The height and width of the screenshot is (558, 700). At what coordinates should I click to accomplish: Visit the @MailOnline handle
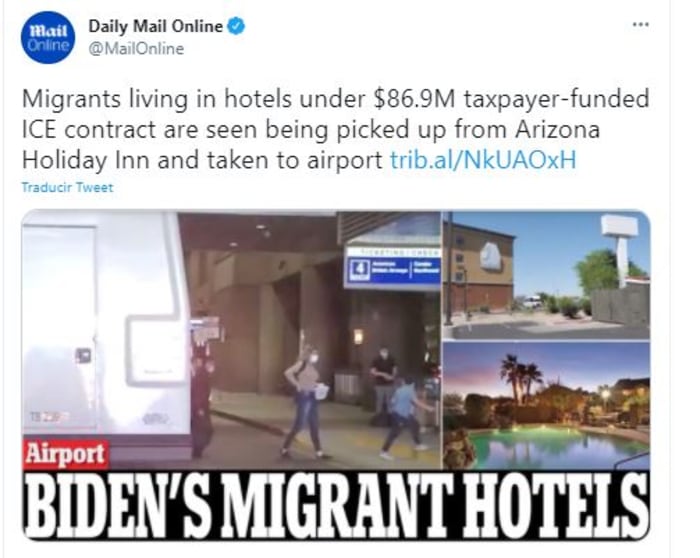click(136, 49)
